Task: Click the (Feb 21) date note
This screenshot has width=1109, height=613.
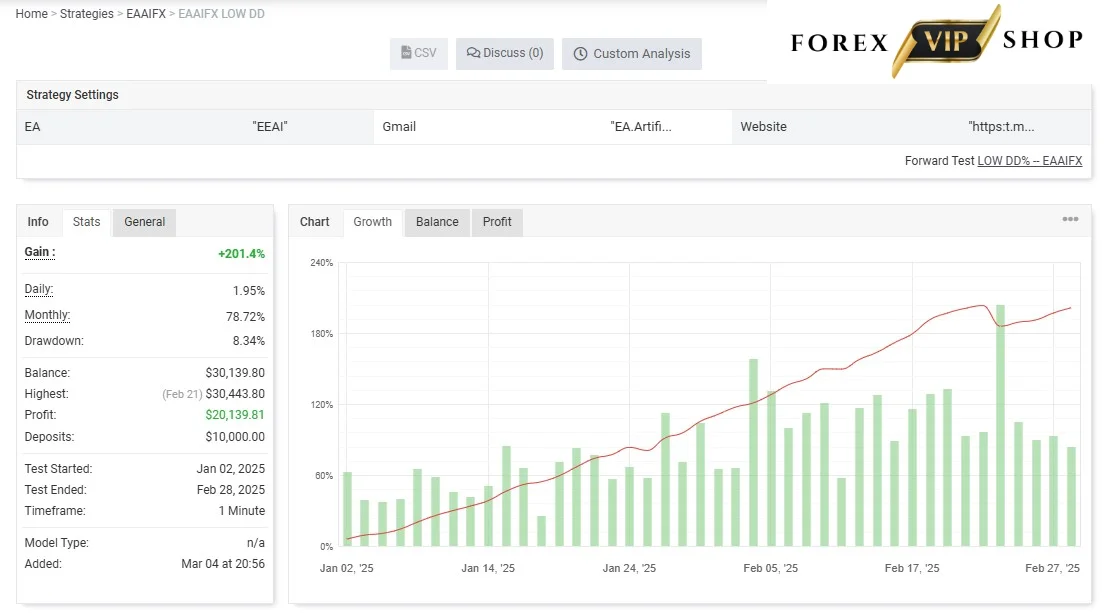Action: pyautogui.click(x=182, y=394)
